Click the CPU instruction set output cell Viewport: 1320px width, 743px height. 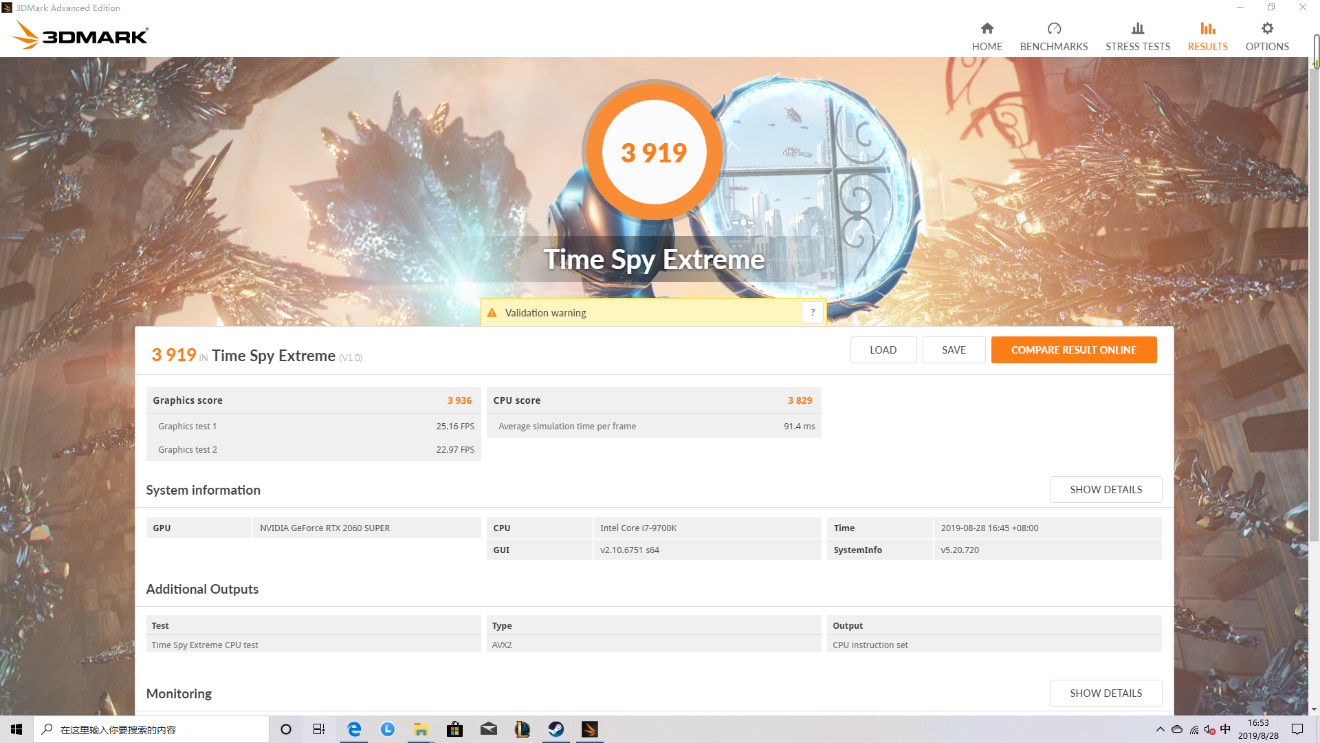(x=995, y=645)
